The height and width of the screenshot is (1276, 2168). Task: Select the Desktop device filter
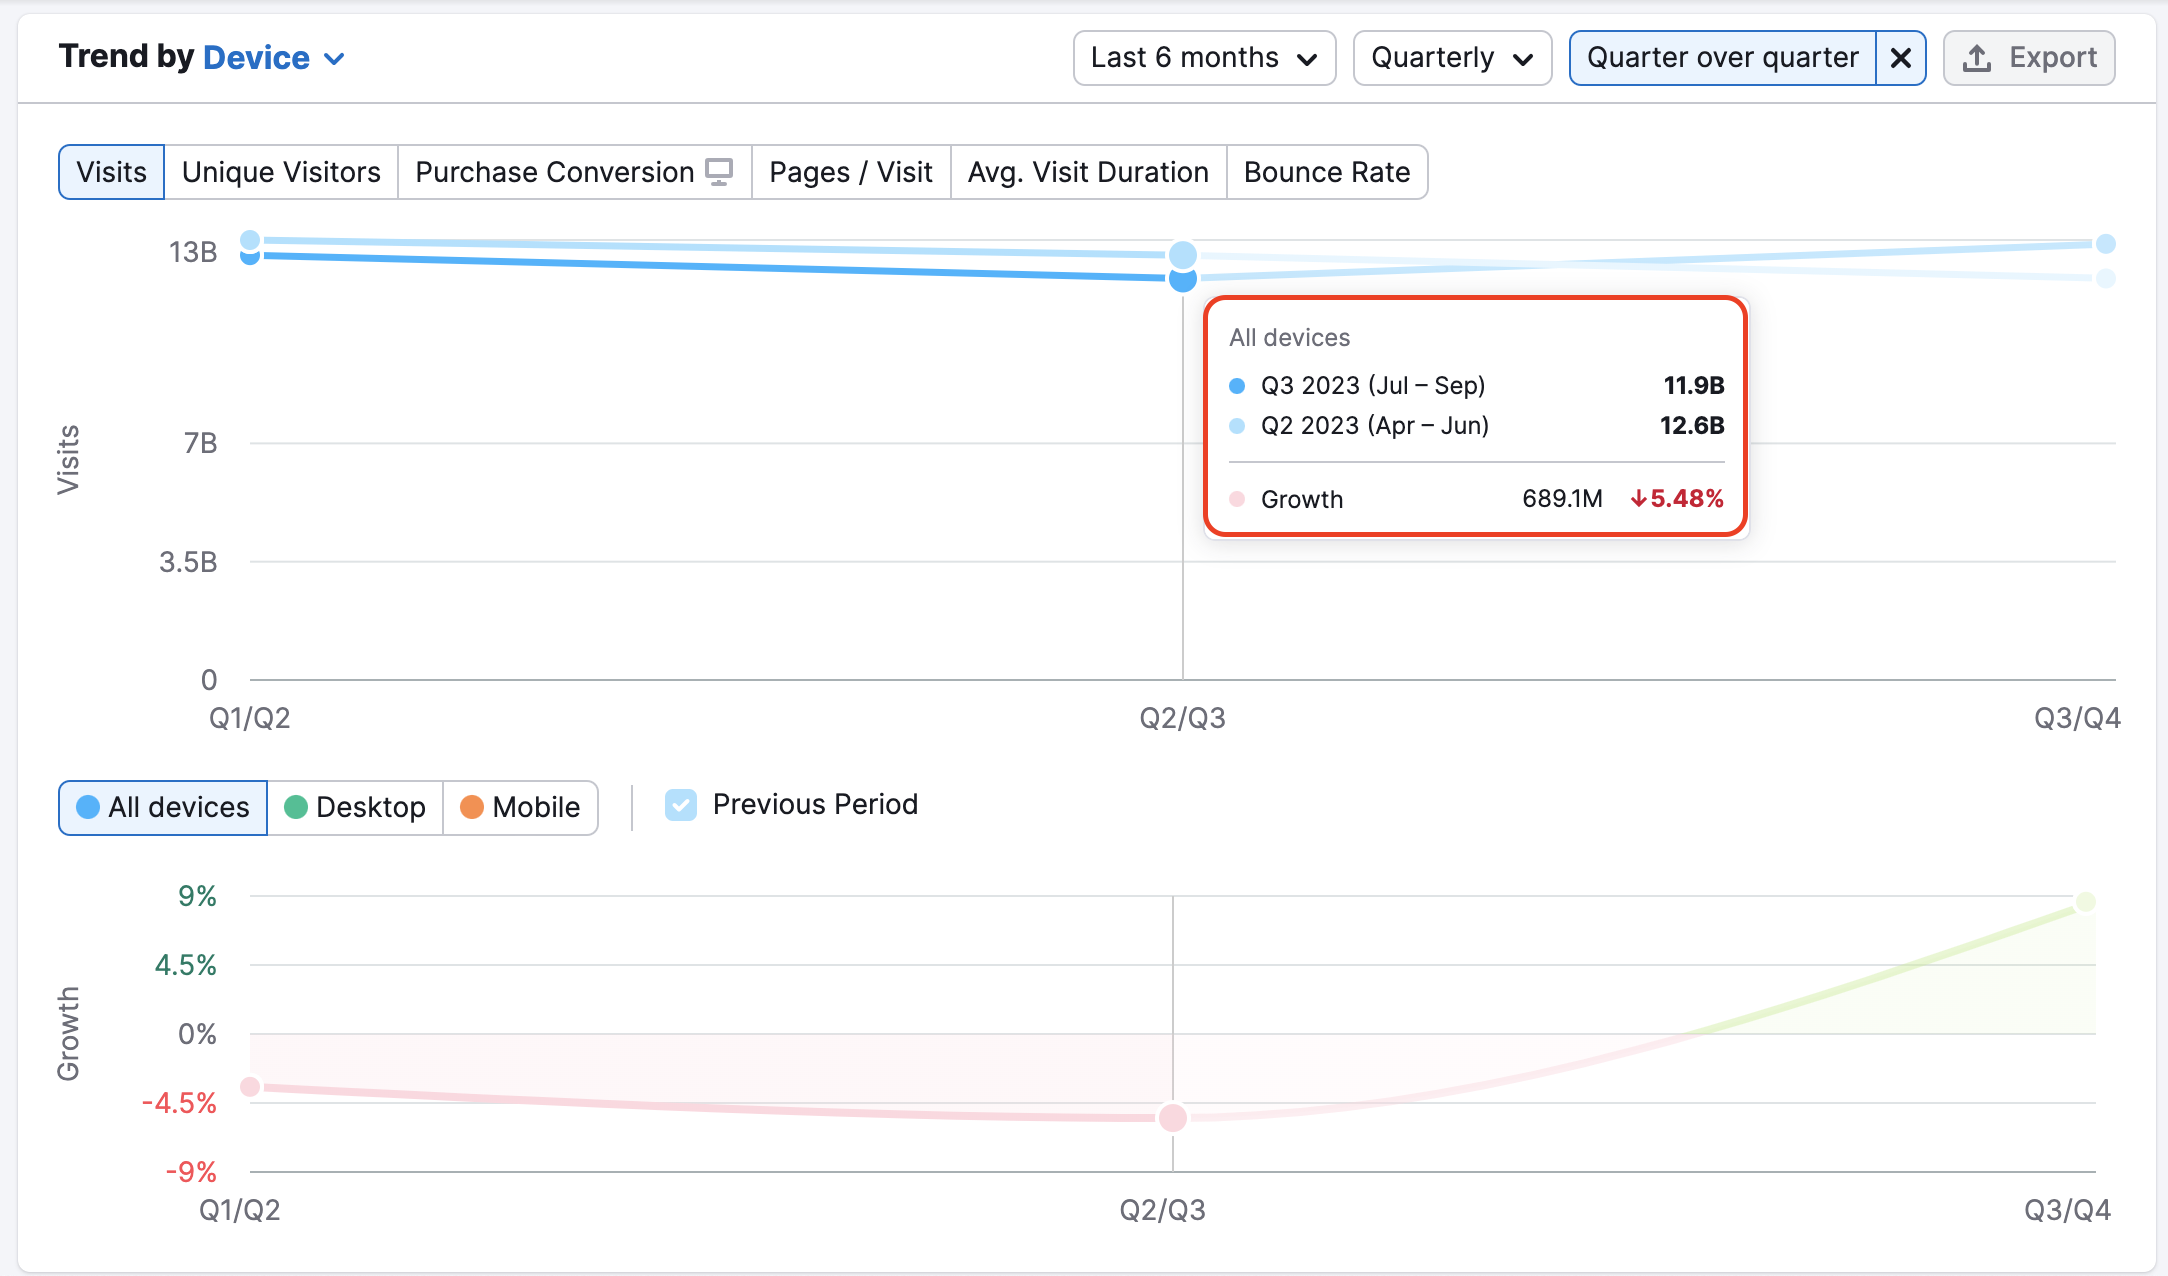pos(355,807)
